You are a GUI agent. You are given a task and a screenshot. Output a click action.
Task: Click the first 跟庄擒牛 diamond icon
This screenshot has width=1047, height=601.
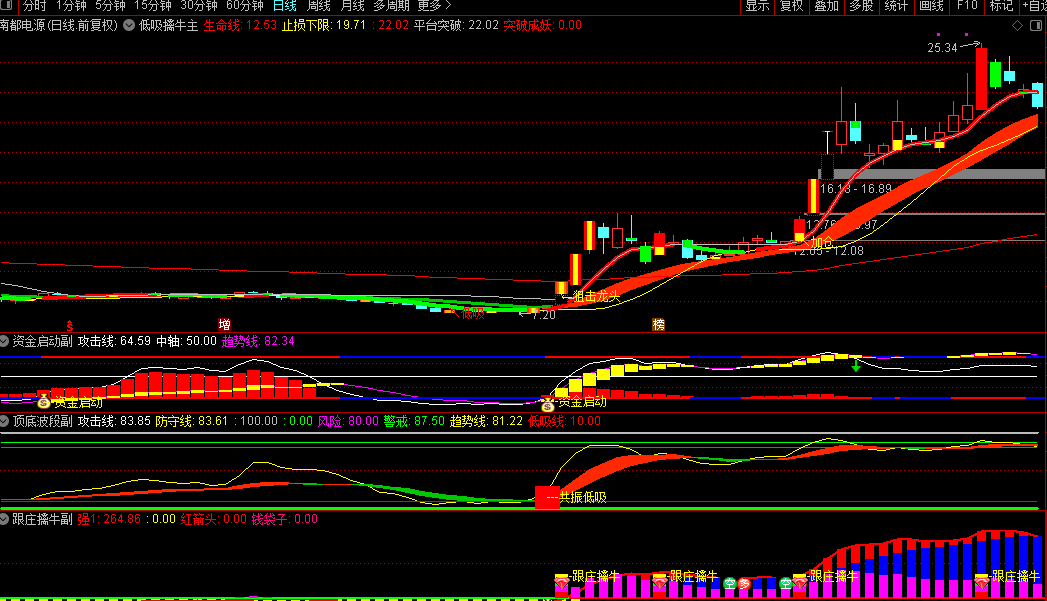click(x=562, y=582)
